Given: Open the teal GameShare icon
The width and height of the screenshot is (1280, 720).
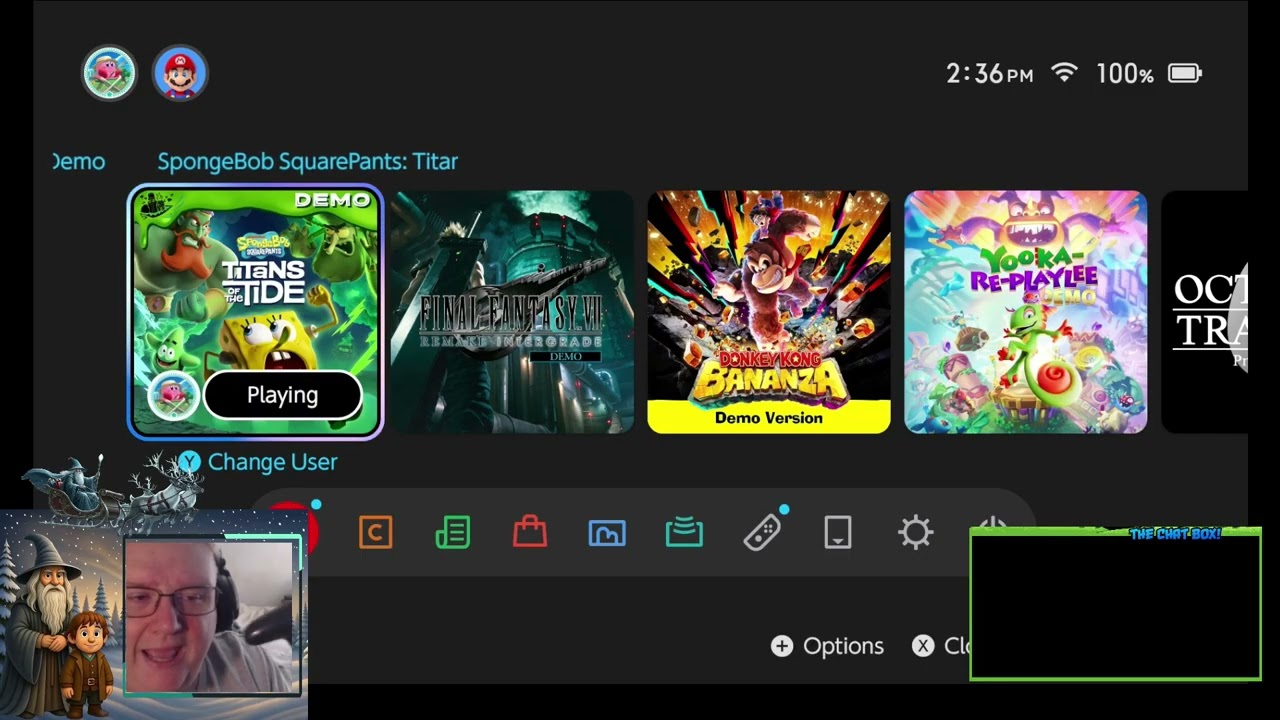Looking at the screenshot, I should 684,533.
